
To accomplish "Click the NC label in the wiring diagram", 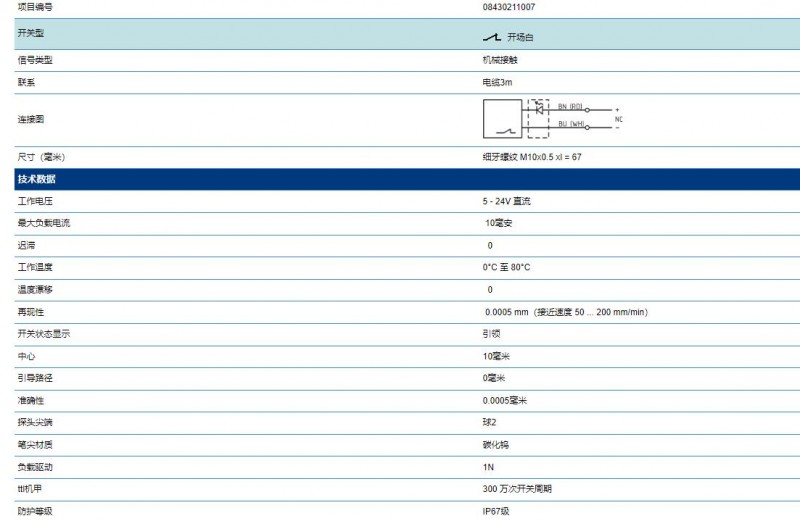I will (618, 119).
